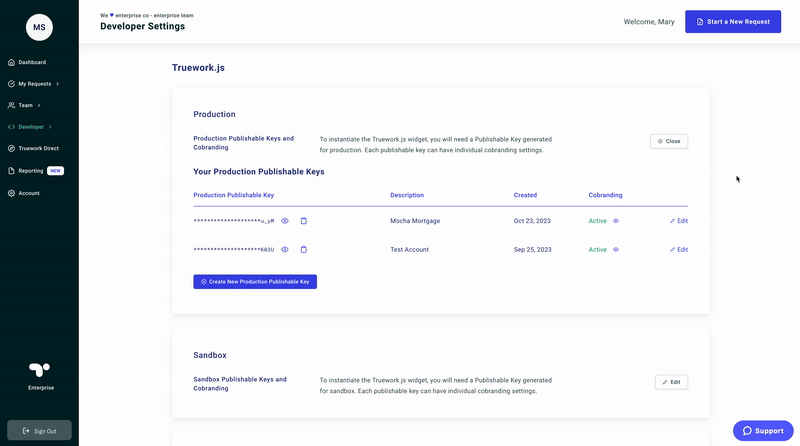Reveal the Mocha Mortgage publishable key
Screen dimensions: 800x446
[285, 221]
